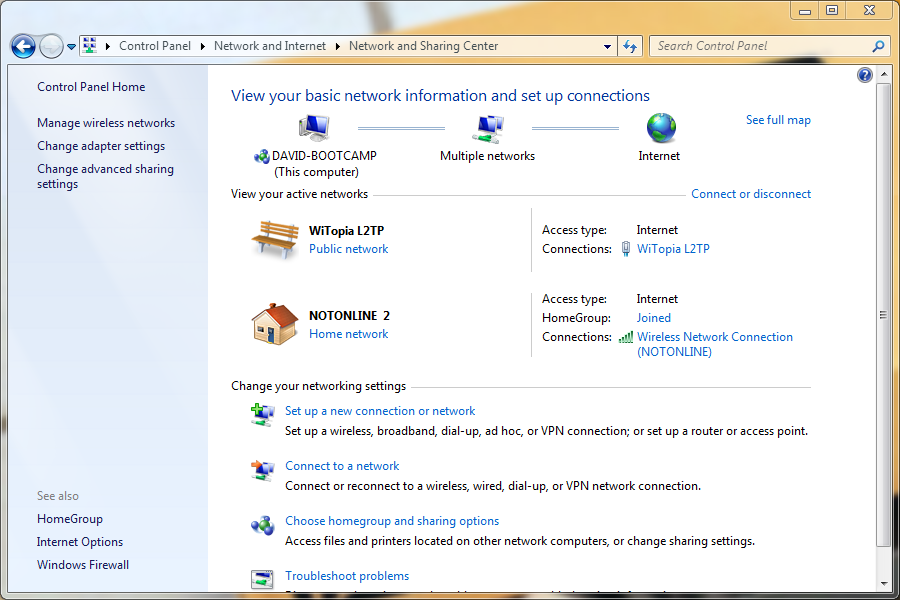The height and width of the screenshot is (600, 900).
Task: Open the See full map link
Action: click(x=778, y=120)
